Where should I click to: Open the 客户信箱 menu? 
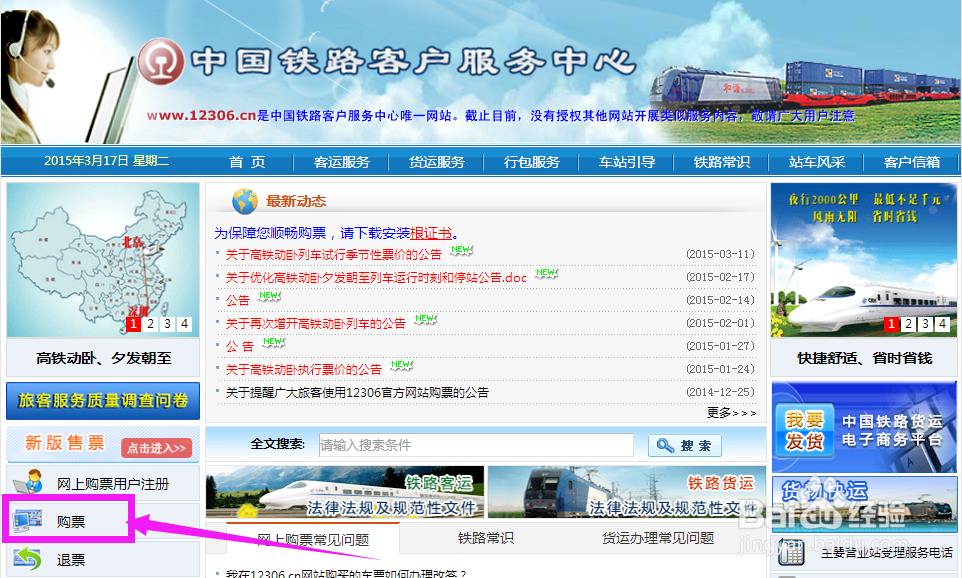(x=912, y=162)
